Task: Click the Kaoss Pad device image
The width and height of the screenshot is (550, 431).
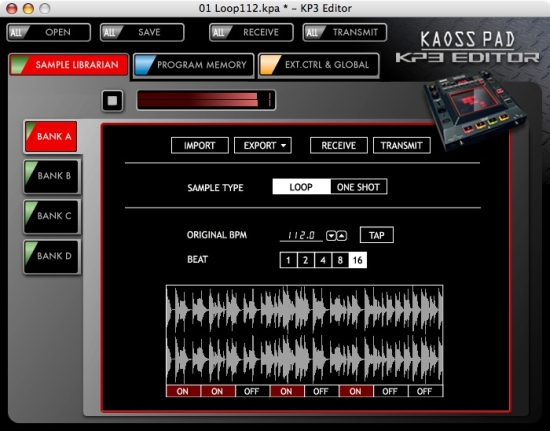Action: tap(476, 110)
